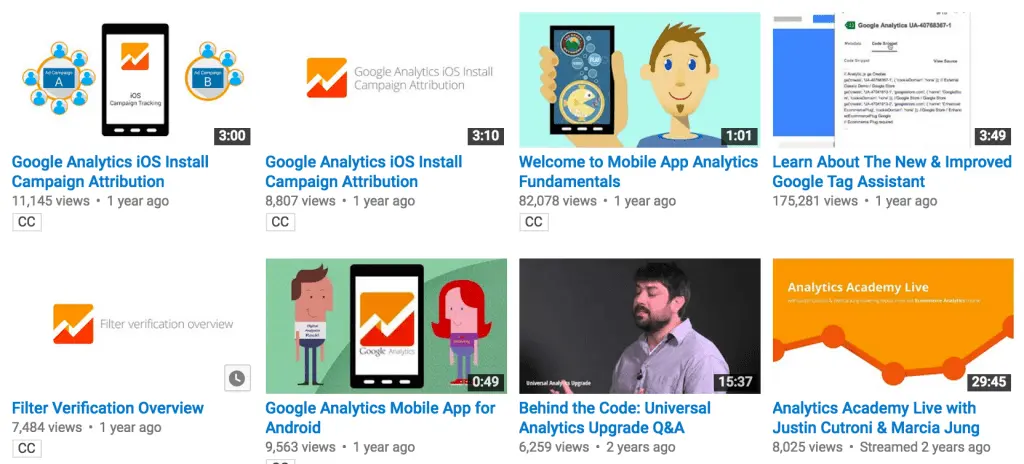Open Google Analytics Mobile App for Android link

tap(380, 418)
